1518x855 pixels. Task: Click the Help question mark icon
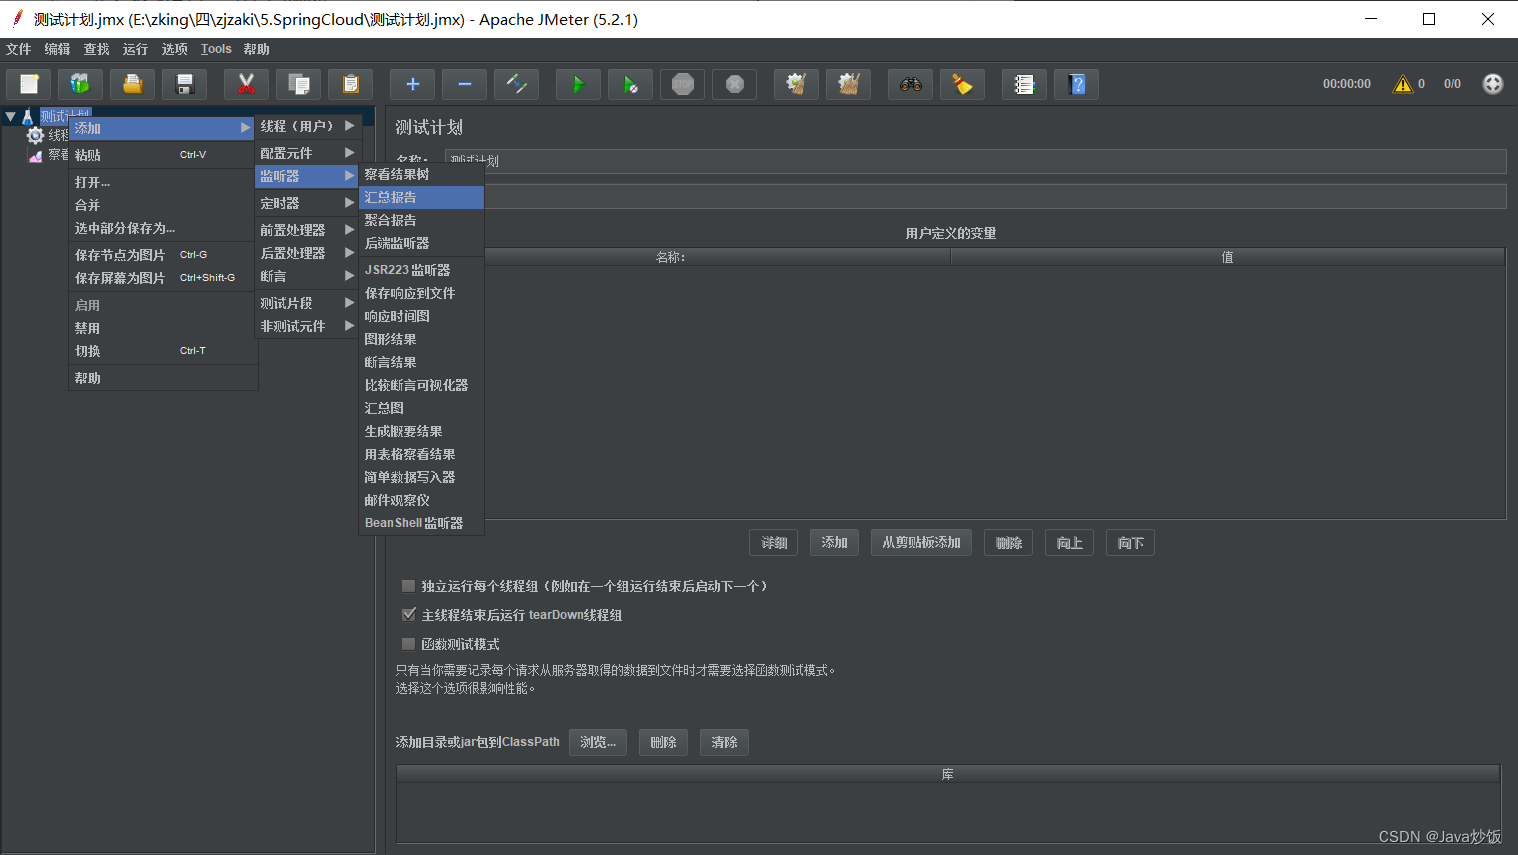pos(1076,85)
